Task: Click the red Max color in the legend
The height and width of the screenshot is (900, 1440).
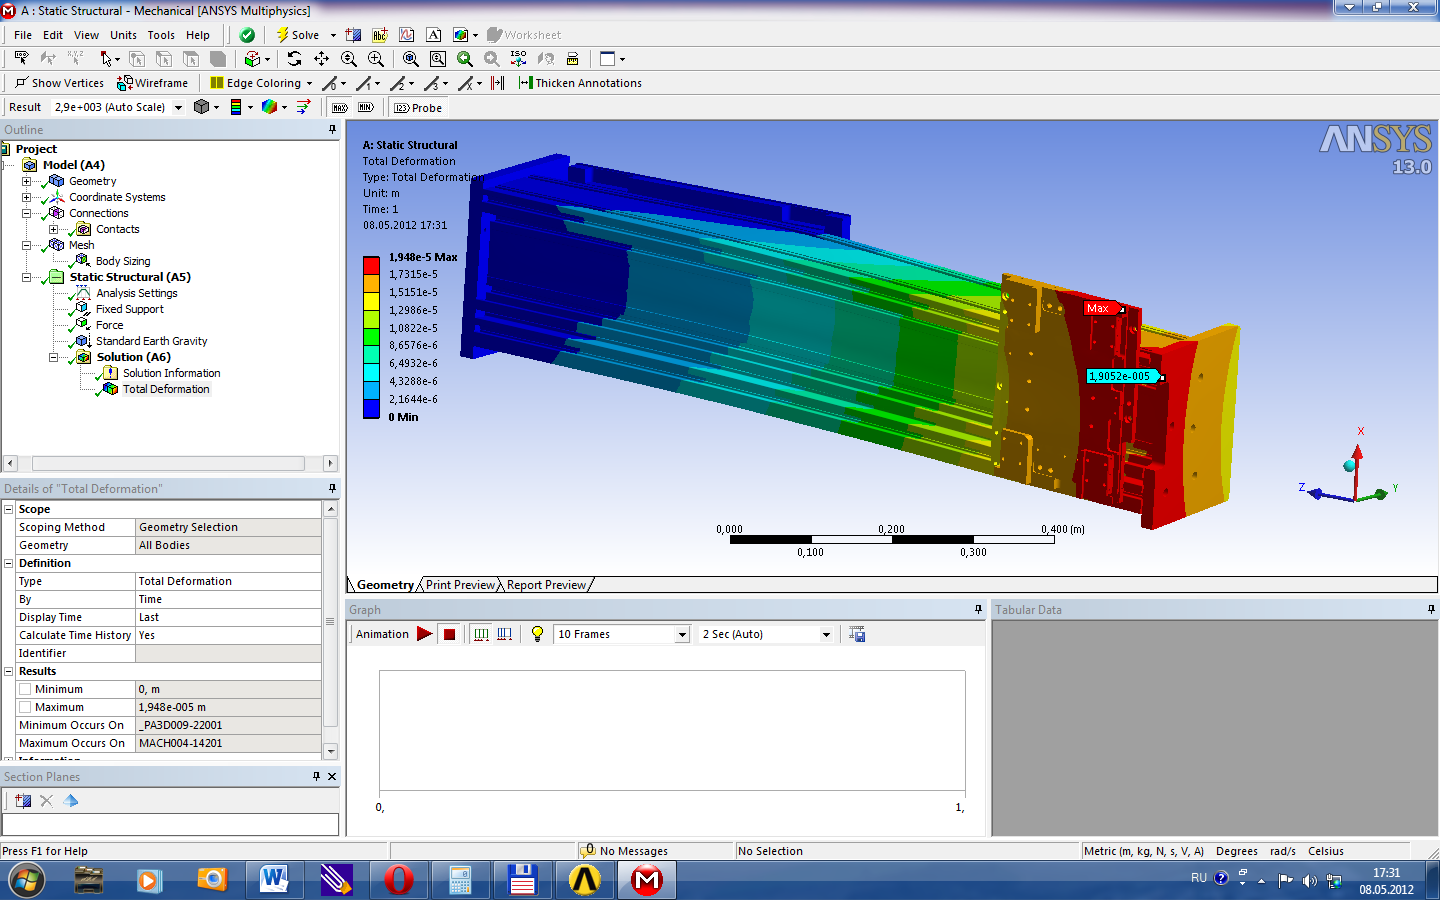Action: (x=371, y=265)
